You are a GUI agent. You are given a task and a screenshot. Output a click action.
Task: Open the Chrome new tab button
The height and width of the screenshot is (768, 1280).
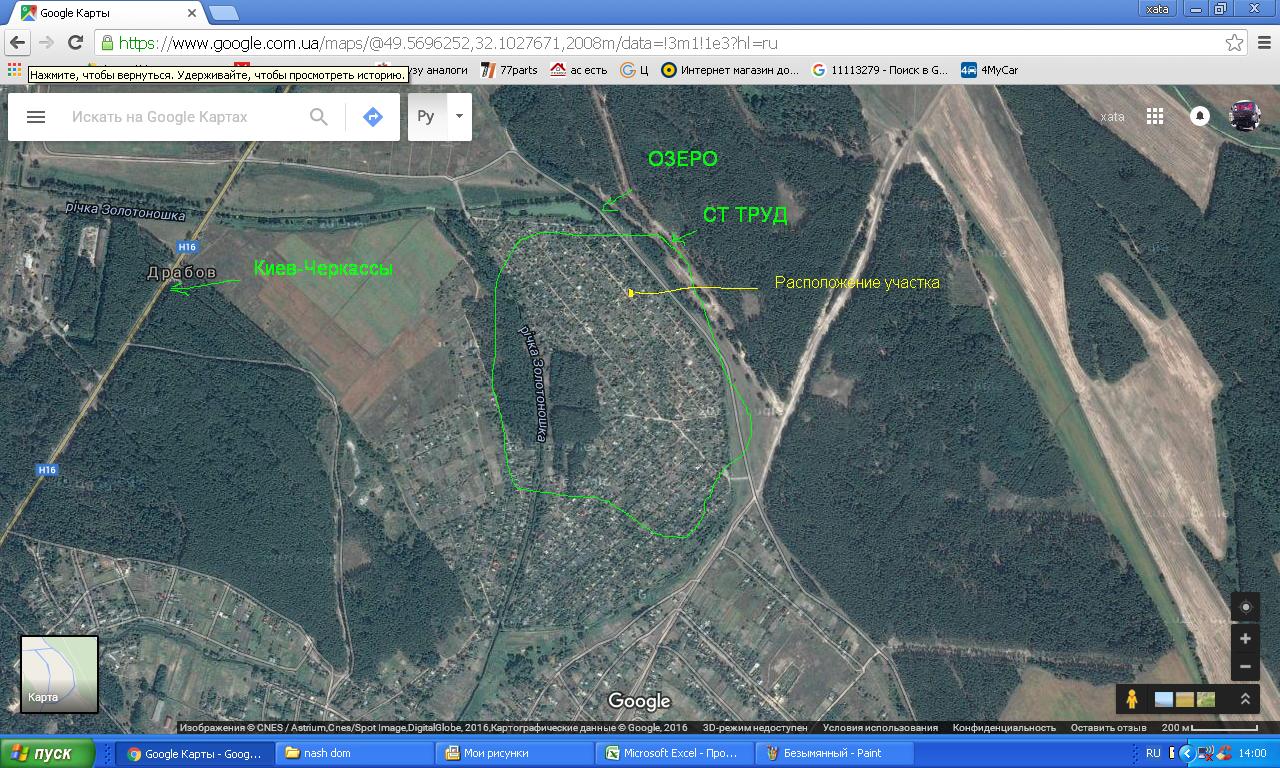click(x=224, y=12)
